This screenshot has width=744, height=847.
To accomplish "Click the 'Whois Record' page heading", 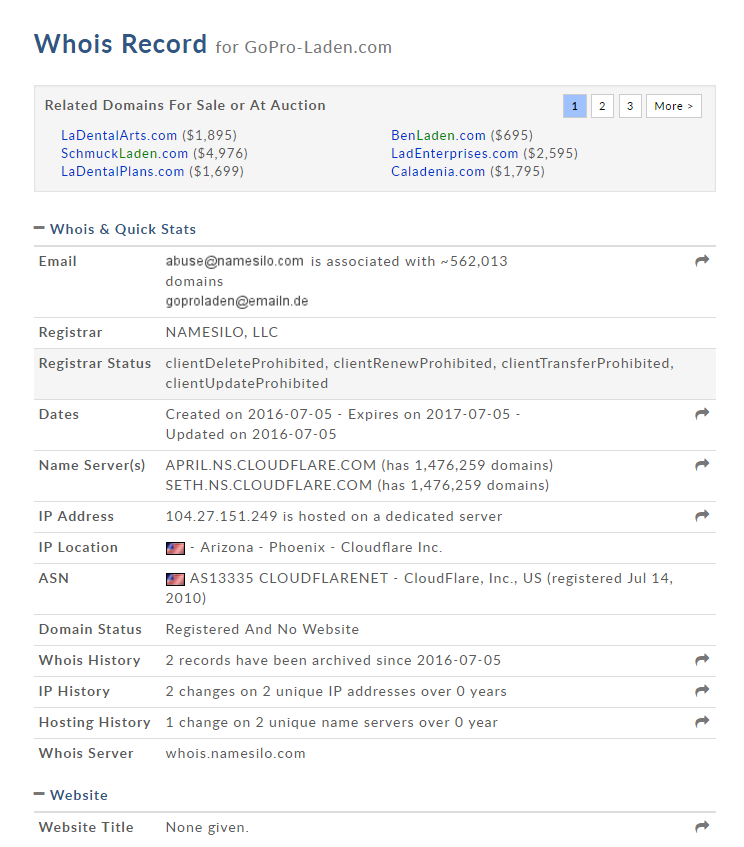I will point(120,44).
